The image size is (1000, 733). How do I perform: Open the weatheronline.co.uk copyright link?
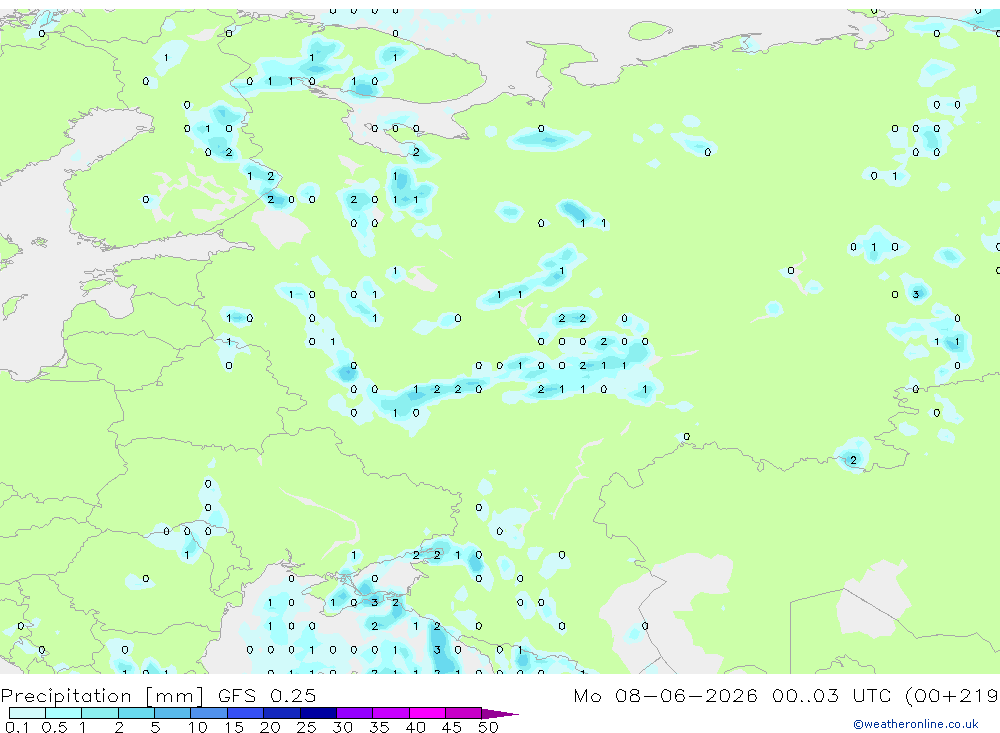pos(916,724)
